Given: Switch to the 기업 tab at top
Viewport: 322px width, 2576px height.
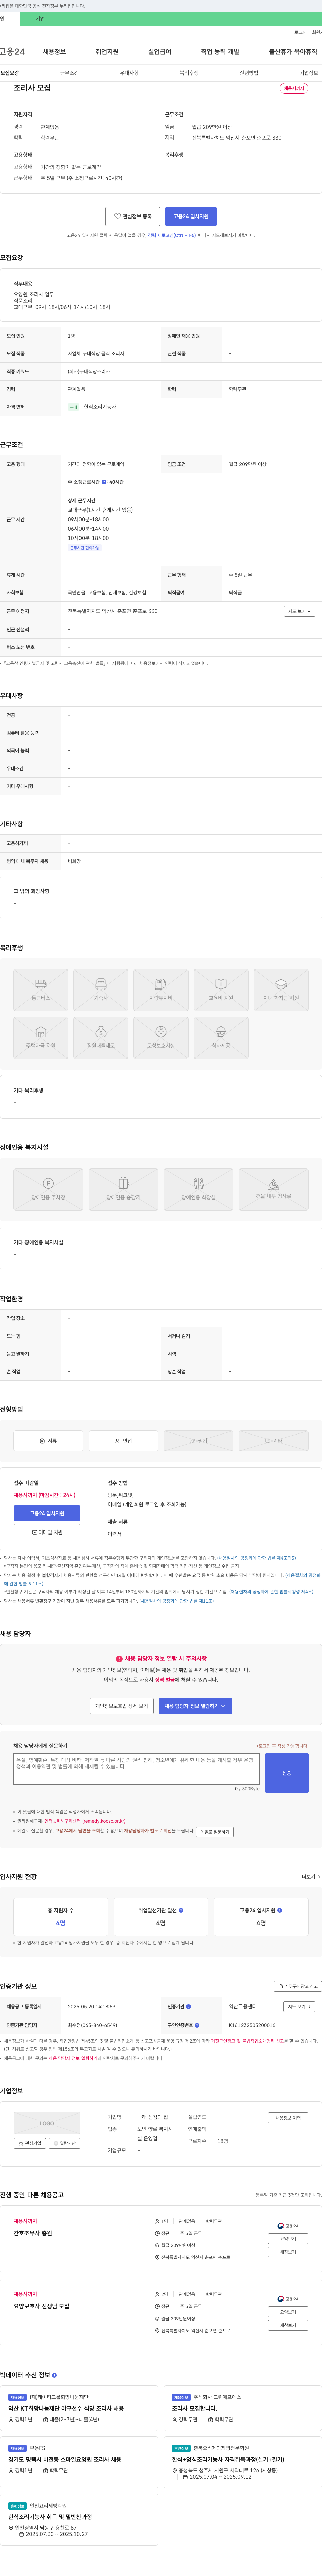Looking at the screenshot, I should 40,19.
